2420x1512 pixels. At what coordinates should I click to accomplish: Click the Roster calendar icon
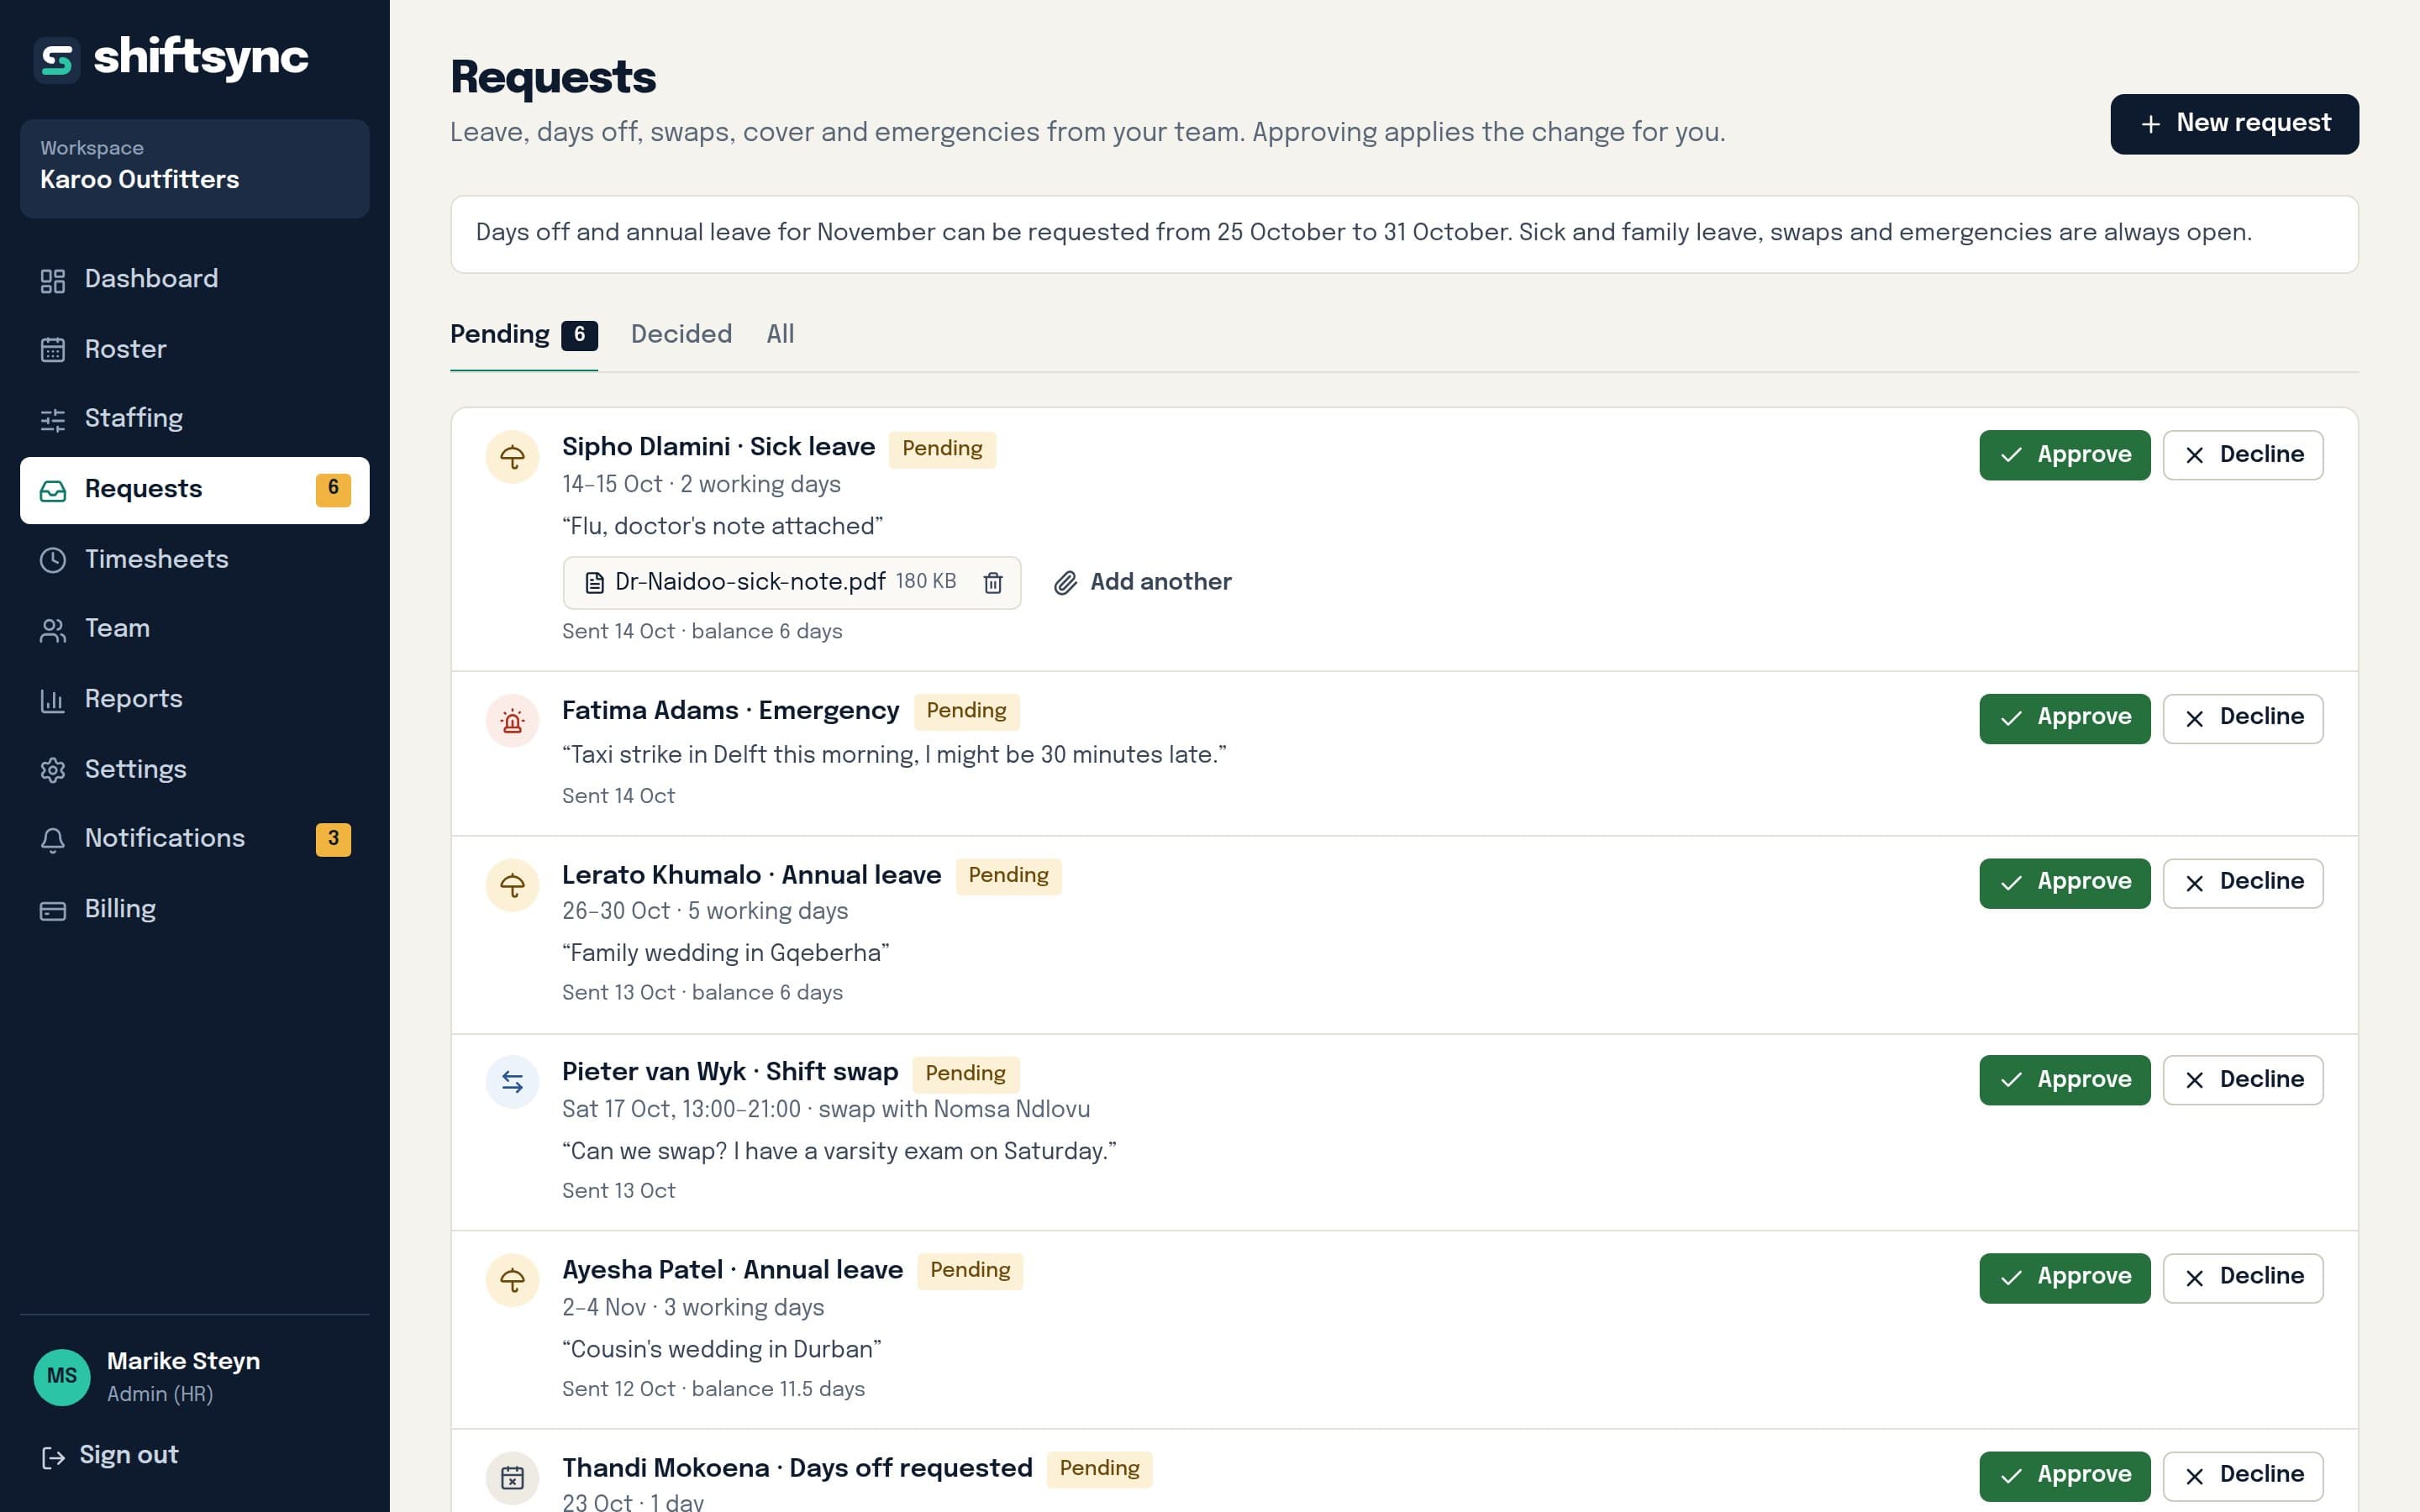53,350
